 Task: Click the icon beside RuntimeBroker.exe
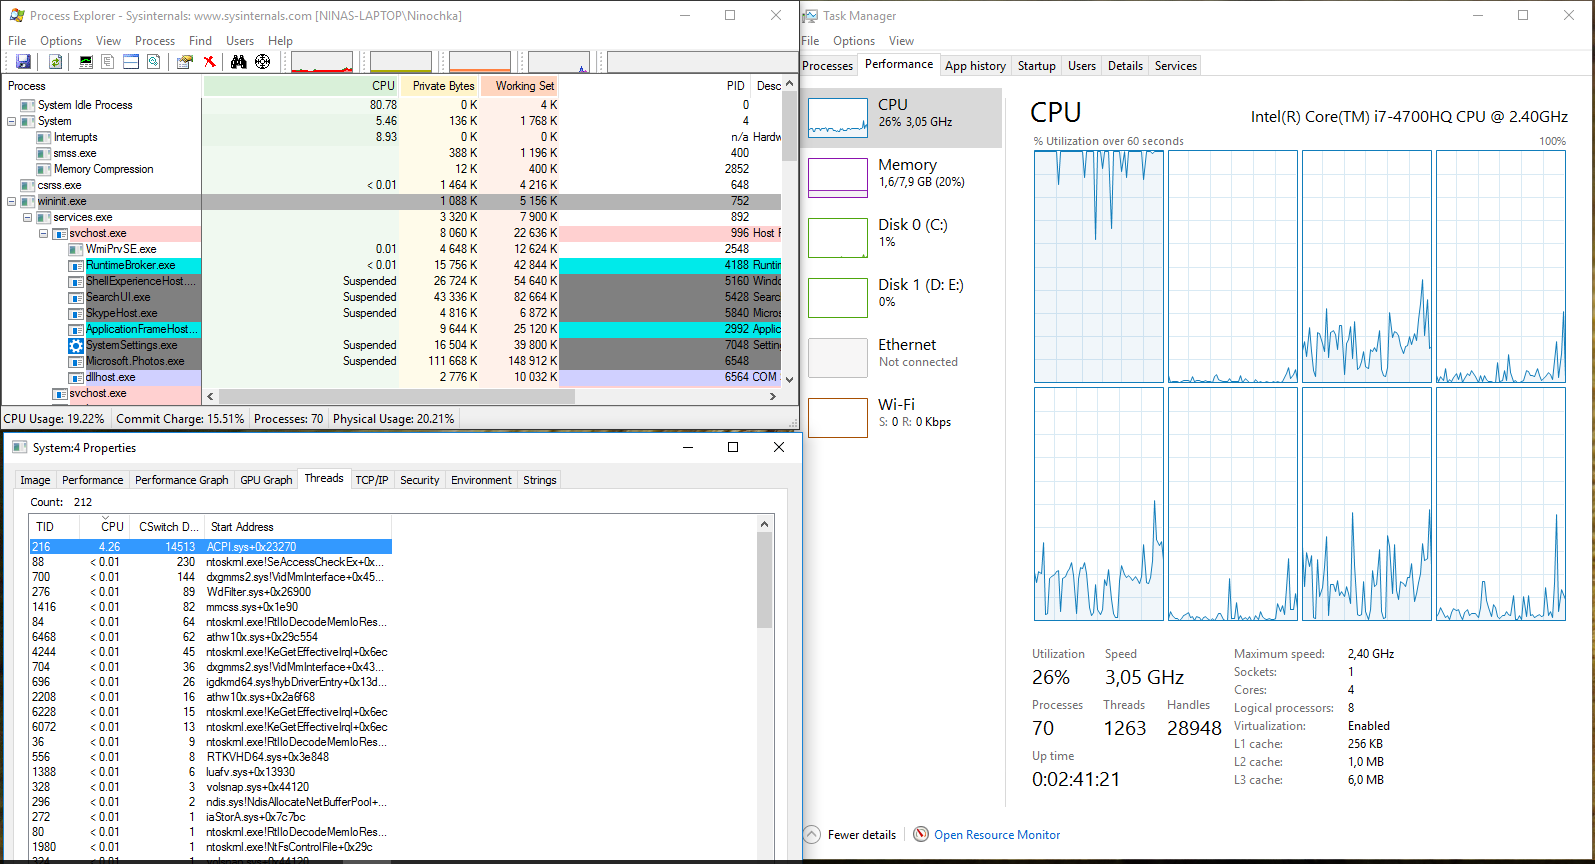[76, 265]
